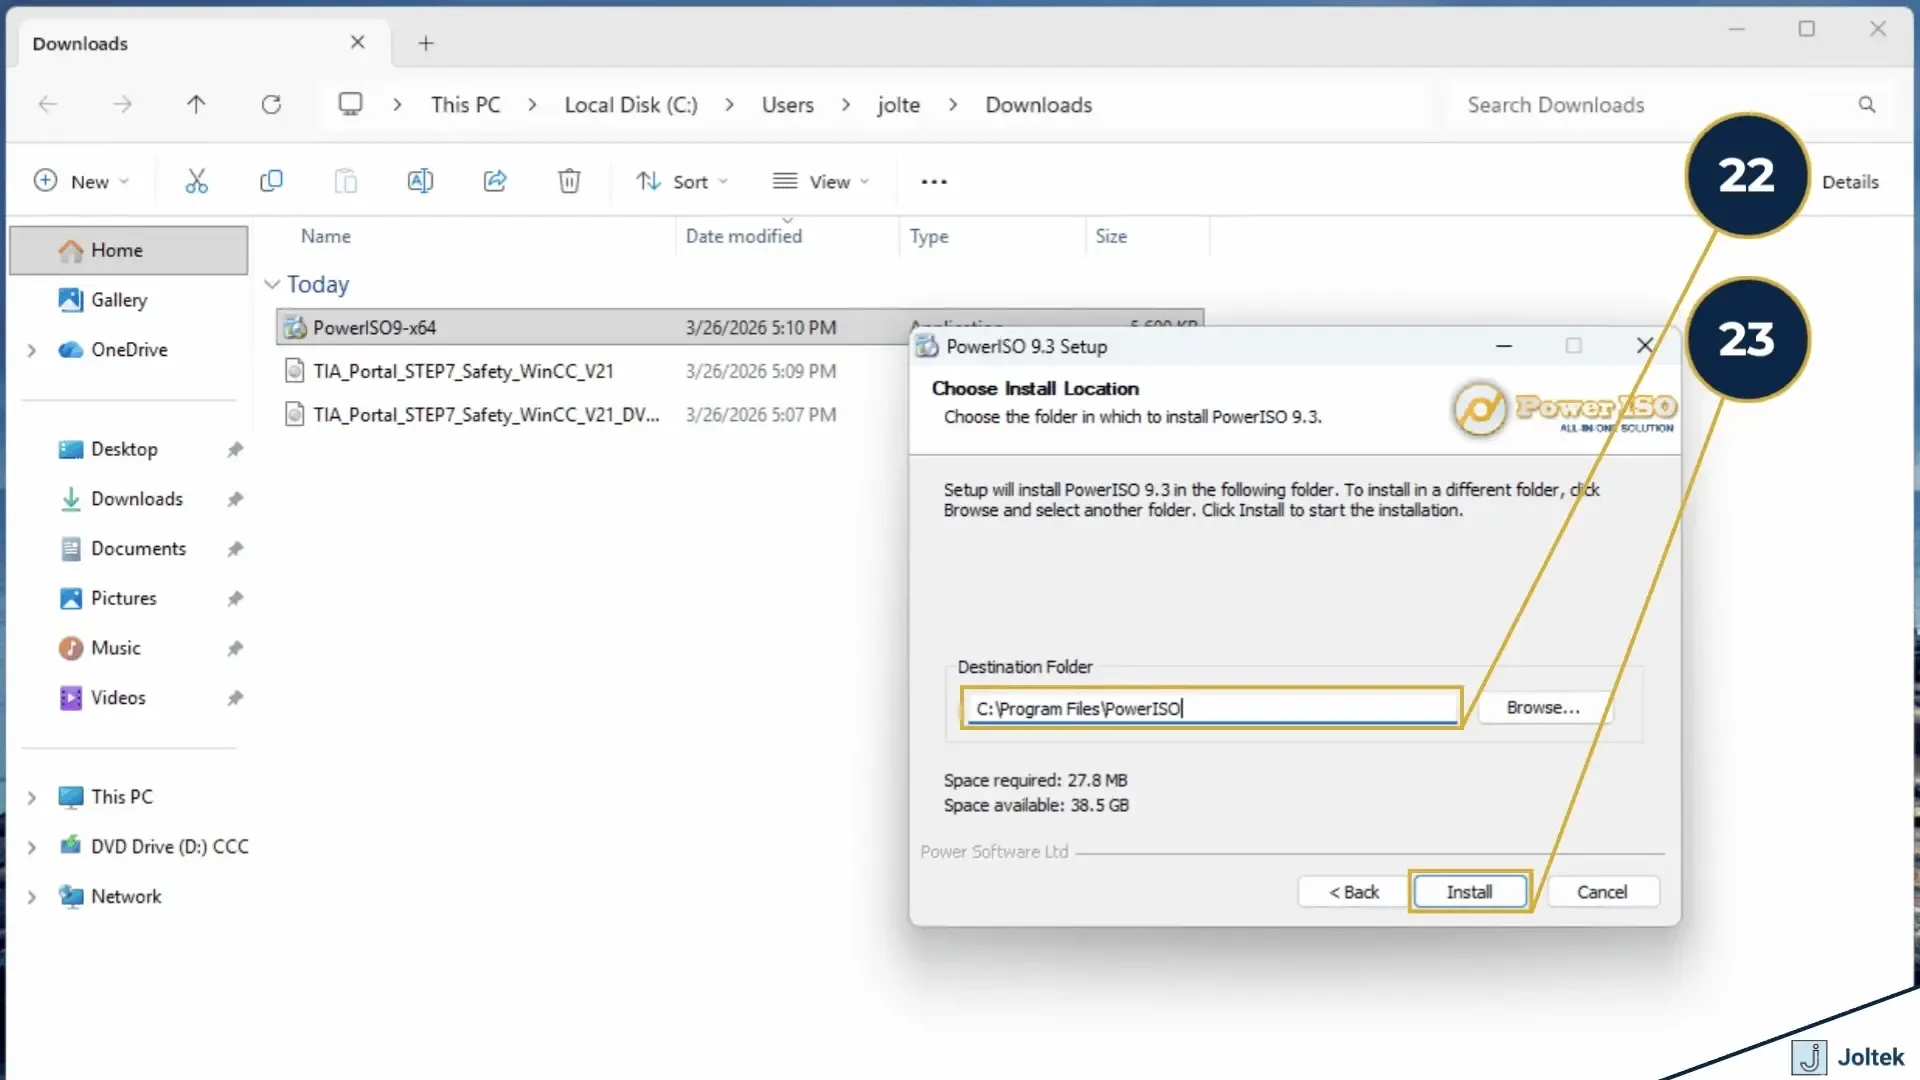Open Downloads in quick access
The width and height of the screenshot is (1920, 1080).
[x=137, y=499]
